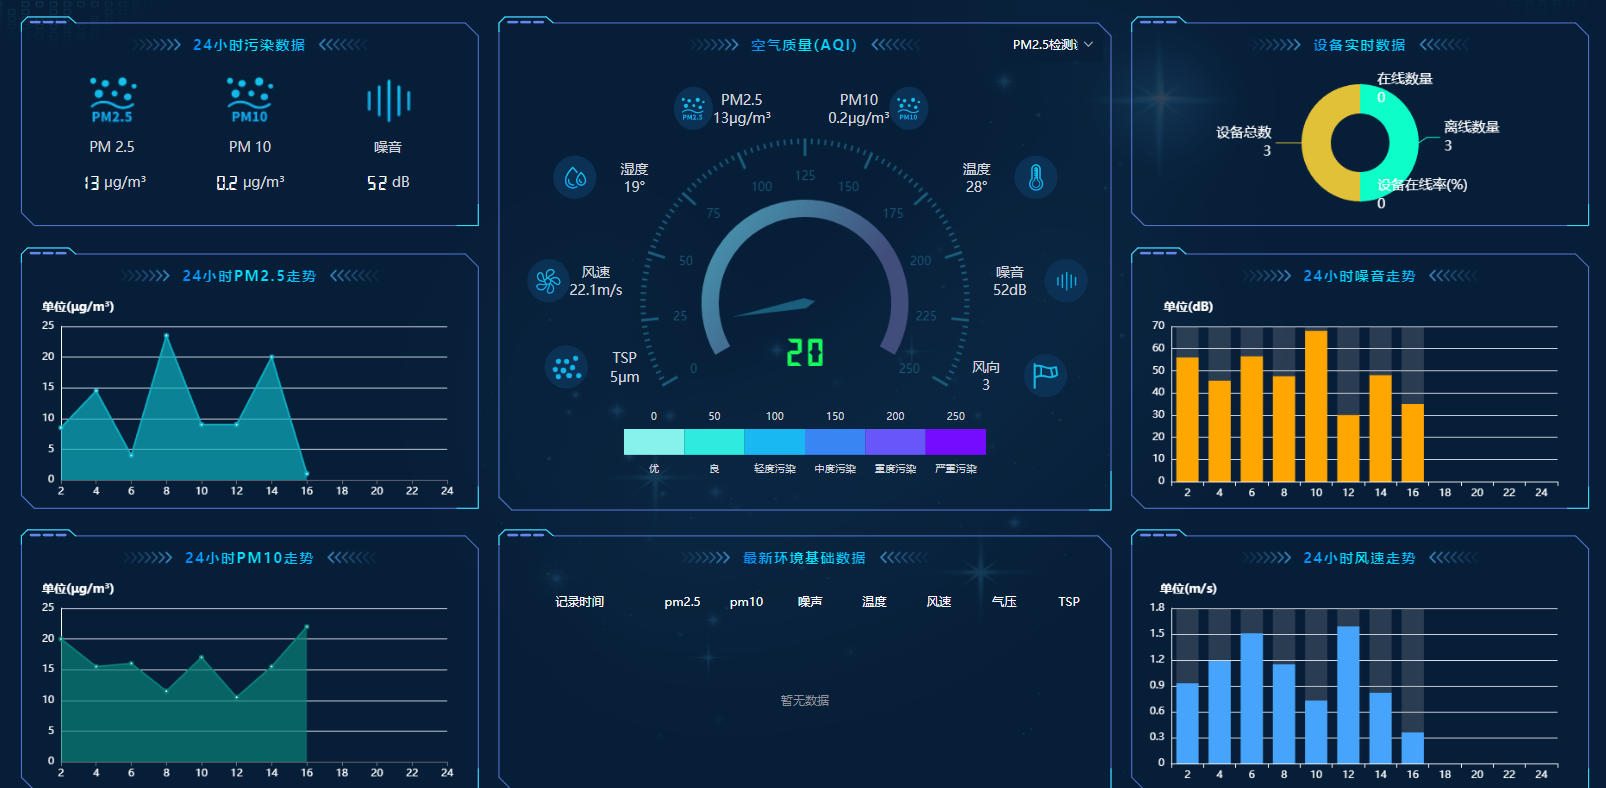The height and width of the screenshot is (788, 1606).
Task: Click the 24小时PM2.5走势 panel title
Action: [x=249, y=276]
